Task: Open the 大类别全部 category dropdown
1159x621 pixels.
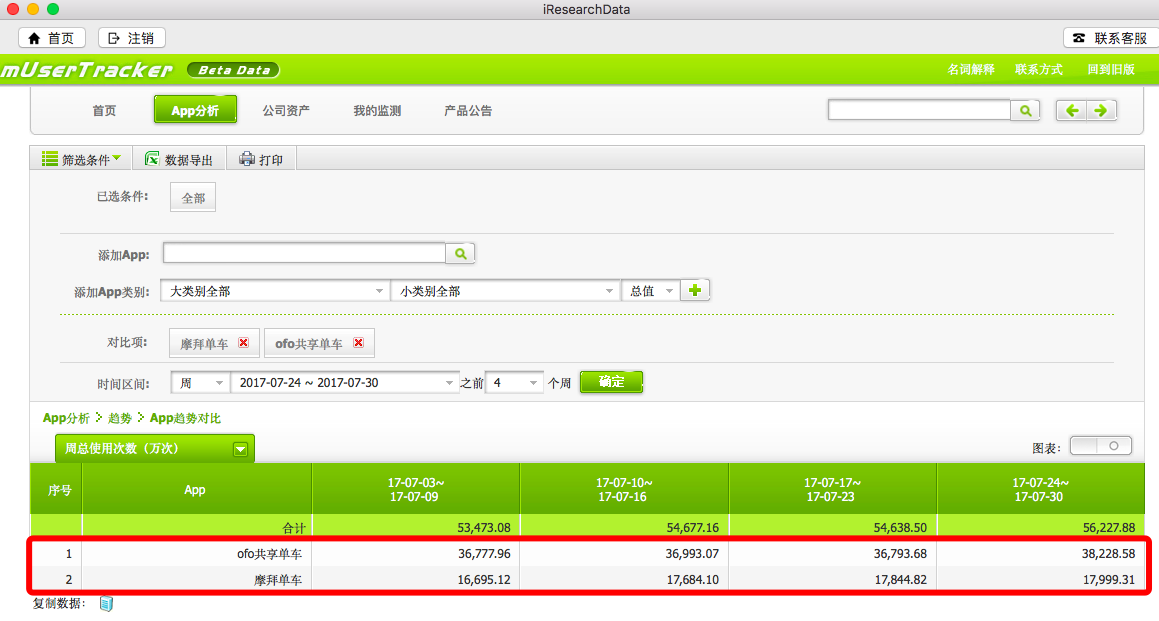Action: pos(274,291)
